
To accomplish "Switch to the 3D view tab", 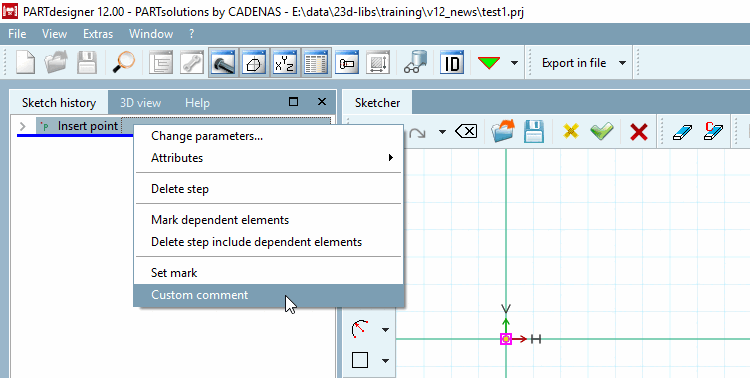I will [x=140, y=103].
